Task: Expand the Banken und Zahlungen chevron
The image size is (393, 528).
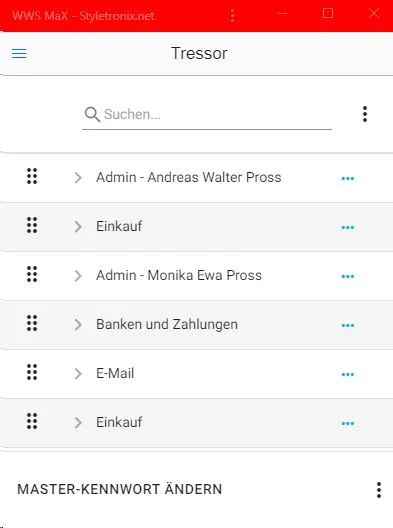Action: pos(78,325)
